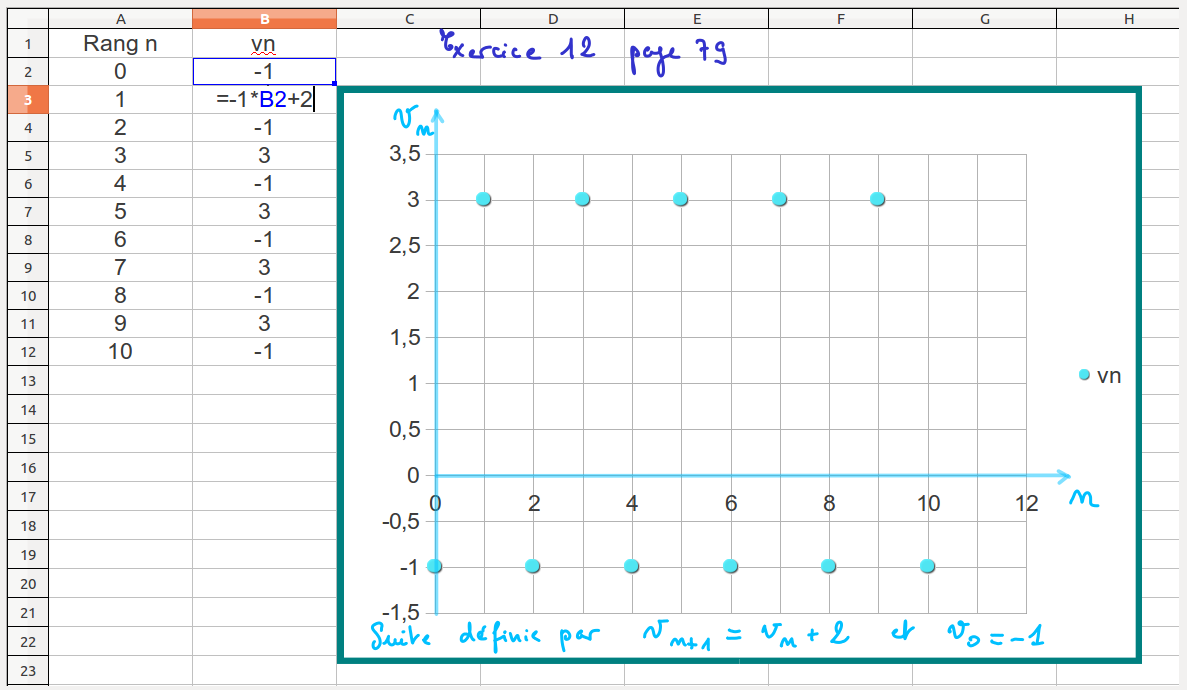The width and height of the screenshot is (1187, 690).
Task: Click cell B2 with value -1
Action: point(264,72)
